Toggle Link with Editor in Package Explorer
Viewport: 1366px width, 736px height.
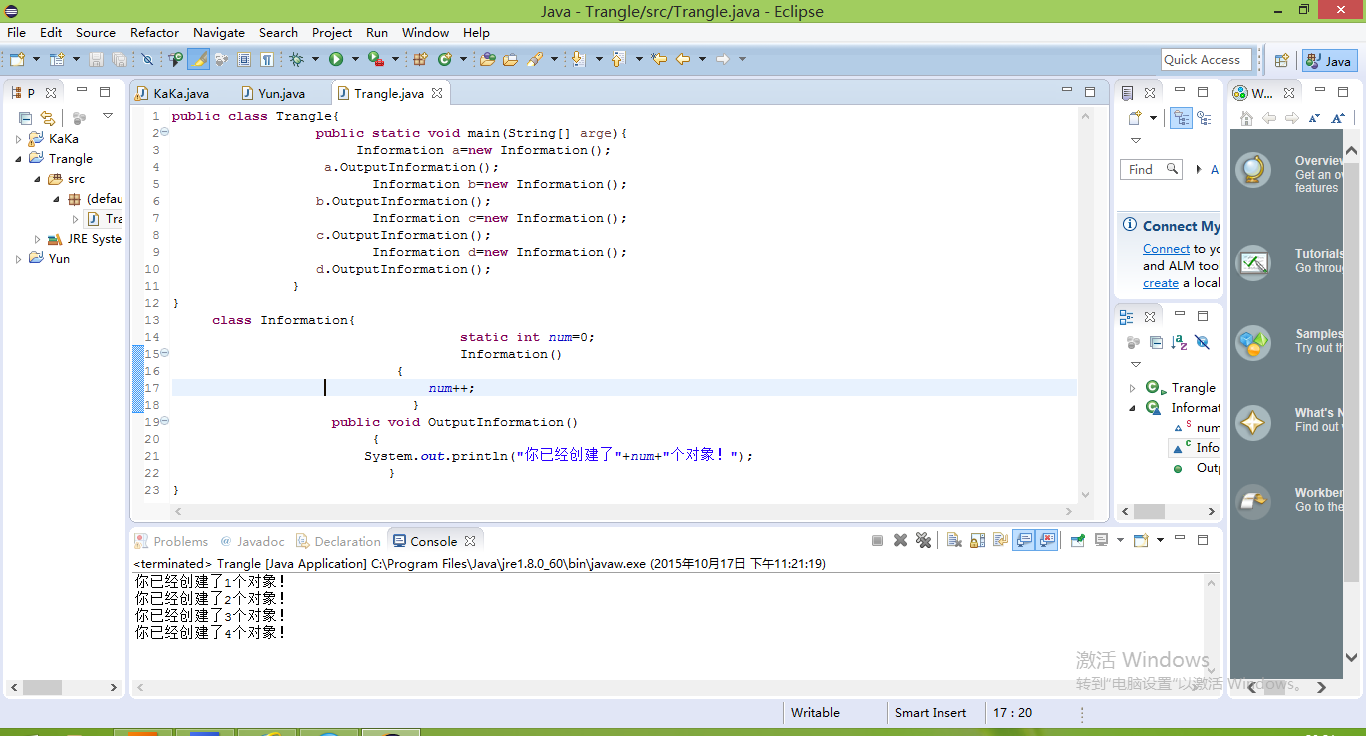point(46,117)
